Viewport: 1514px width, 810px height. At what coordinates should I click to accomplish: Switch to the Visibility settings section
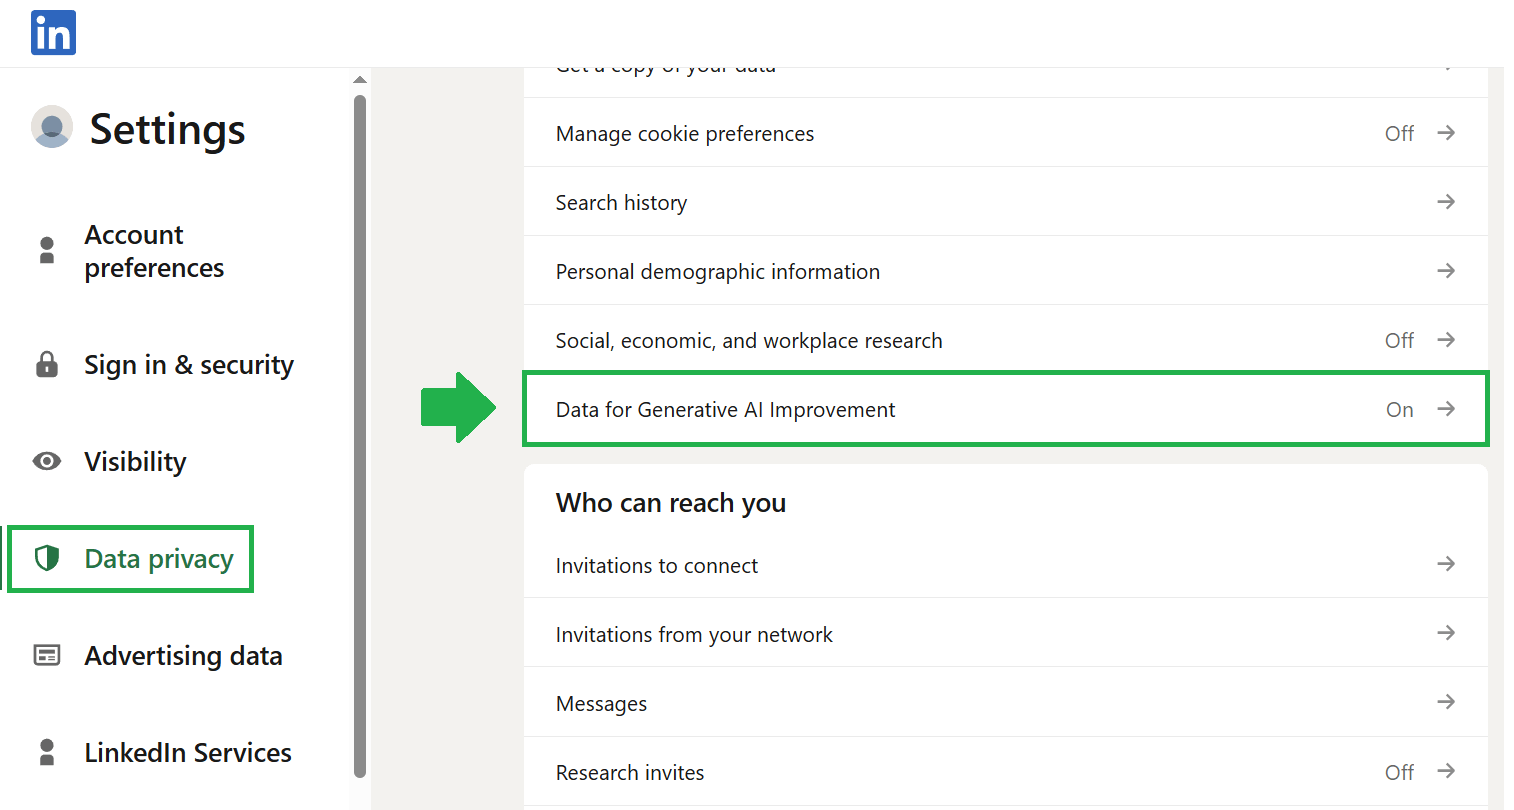pyautogui.click(x=135, y=462)
